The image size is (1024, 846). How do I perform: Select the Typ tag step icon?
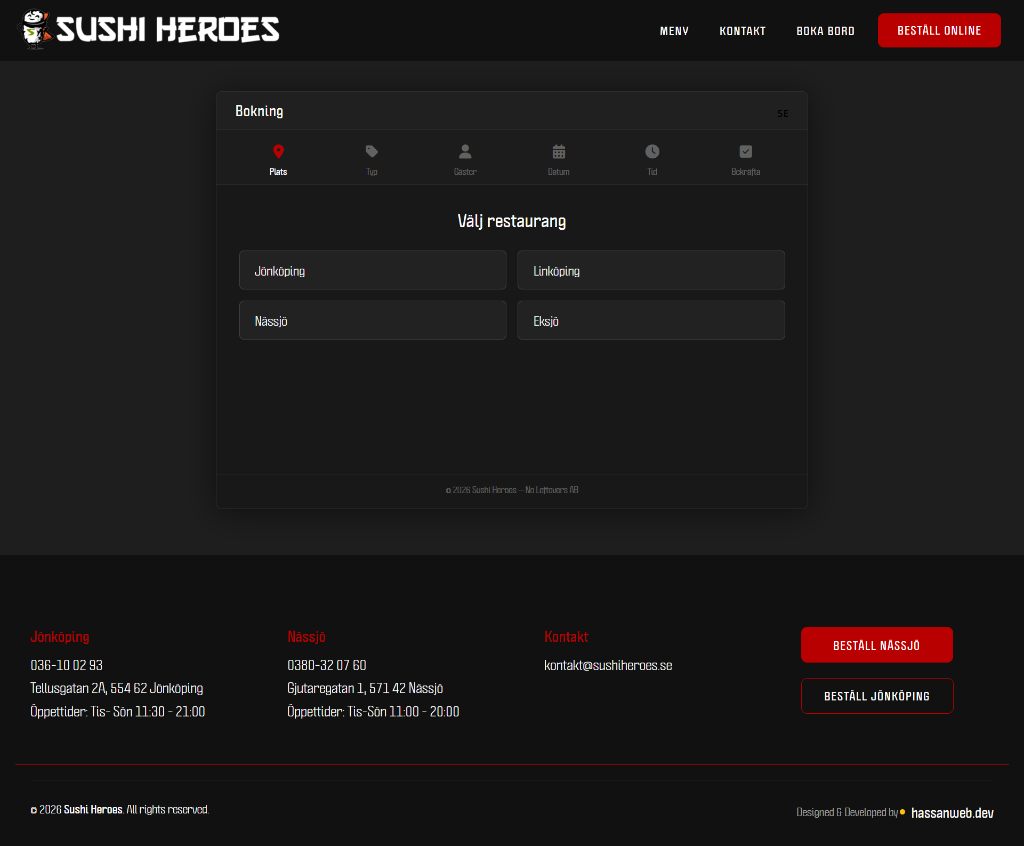tap(372, 152)
